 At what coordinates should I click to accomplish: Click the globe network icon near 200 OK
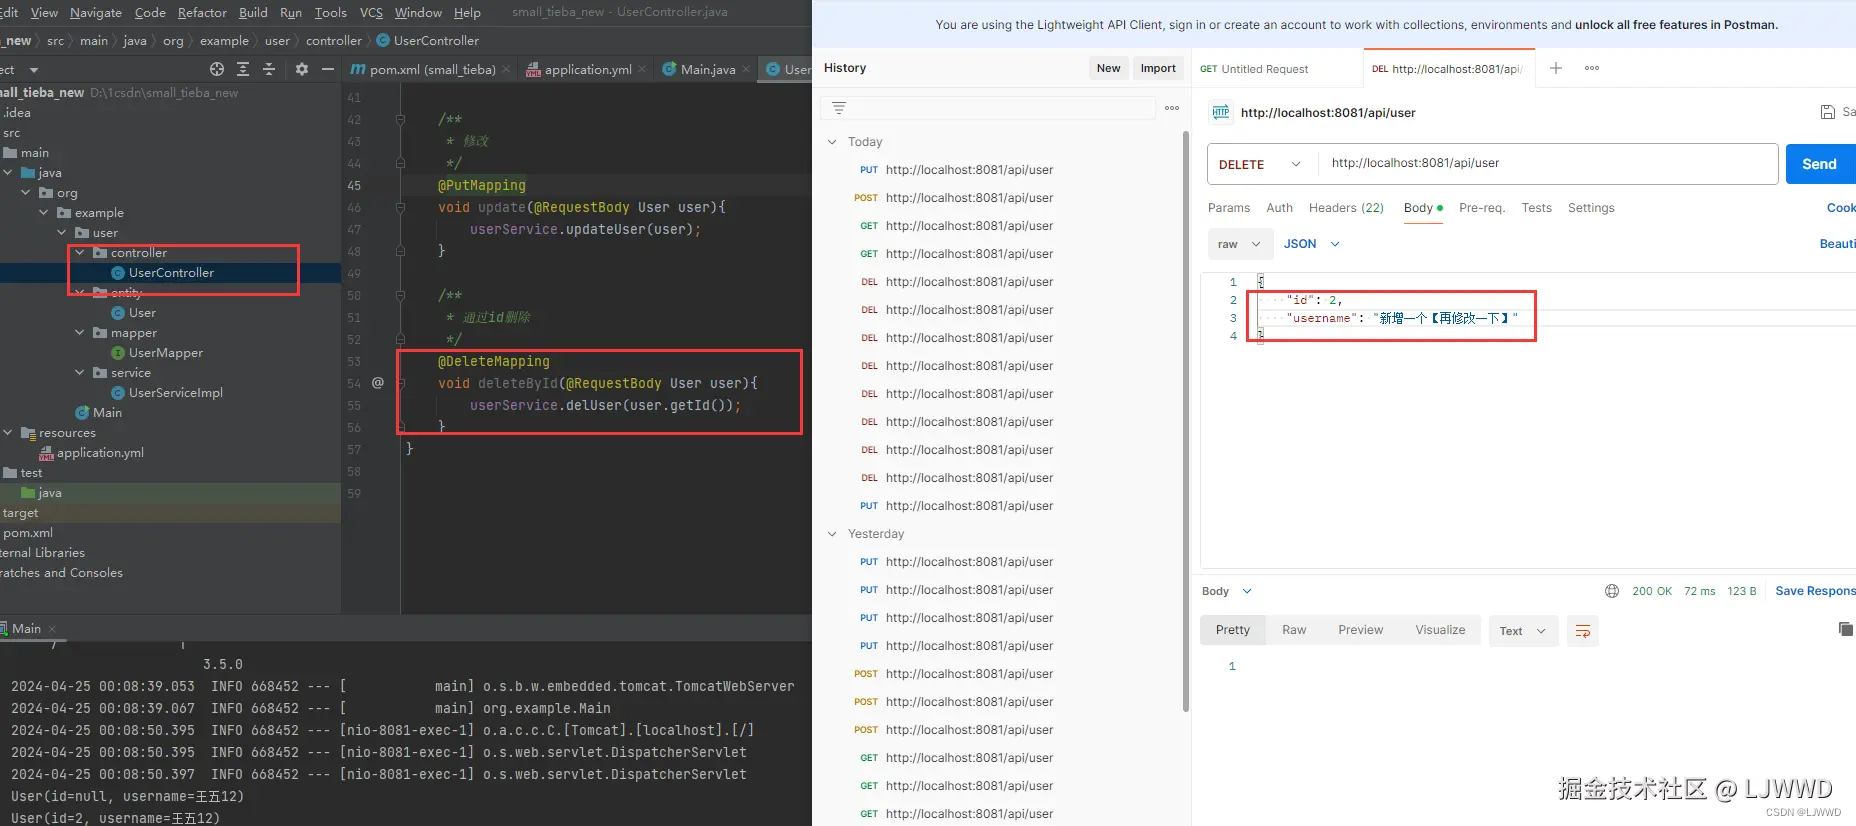[x=1612, y=591]
